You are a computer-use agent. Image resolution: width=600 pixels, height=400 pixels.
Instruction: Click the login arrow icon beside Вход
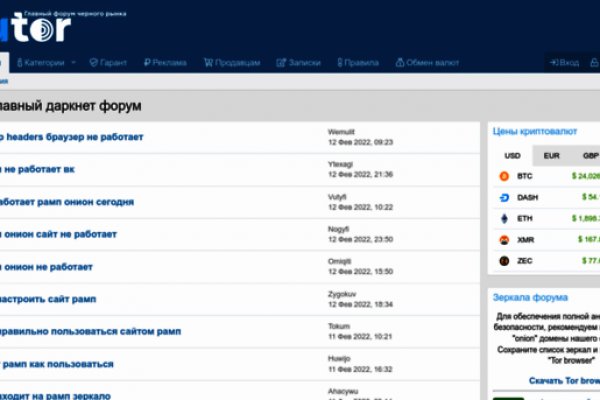(553, 62)
